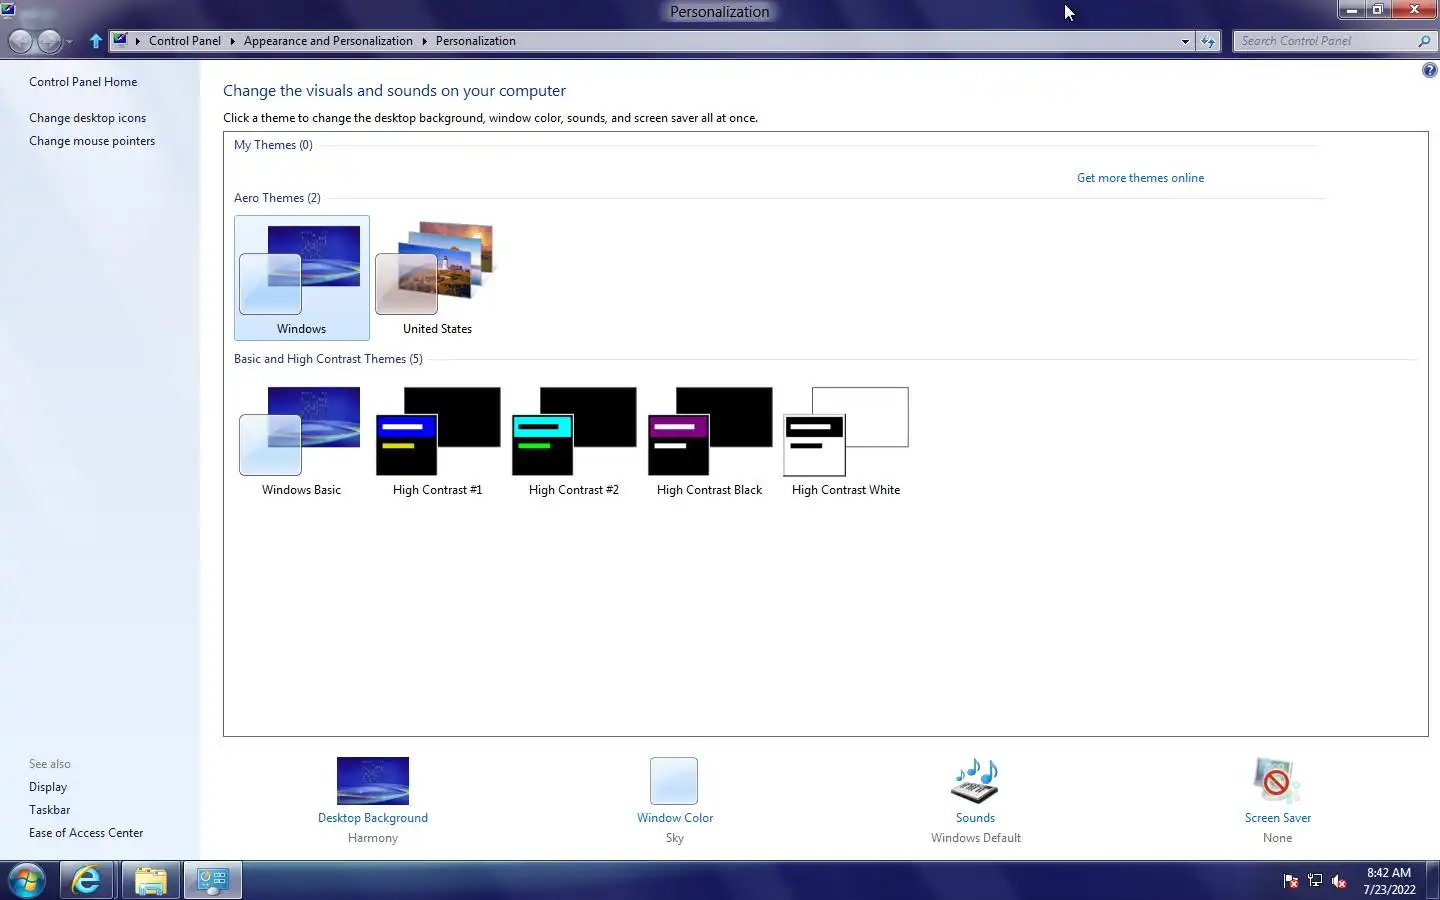Click the Back navigation button
Viewport: 1440px width, 900px height.
coord(20,41)
